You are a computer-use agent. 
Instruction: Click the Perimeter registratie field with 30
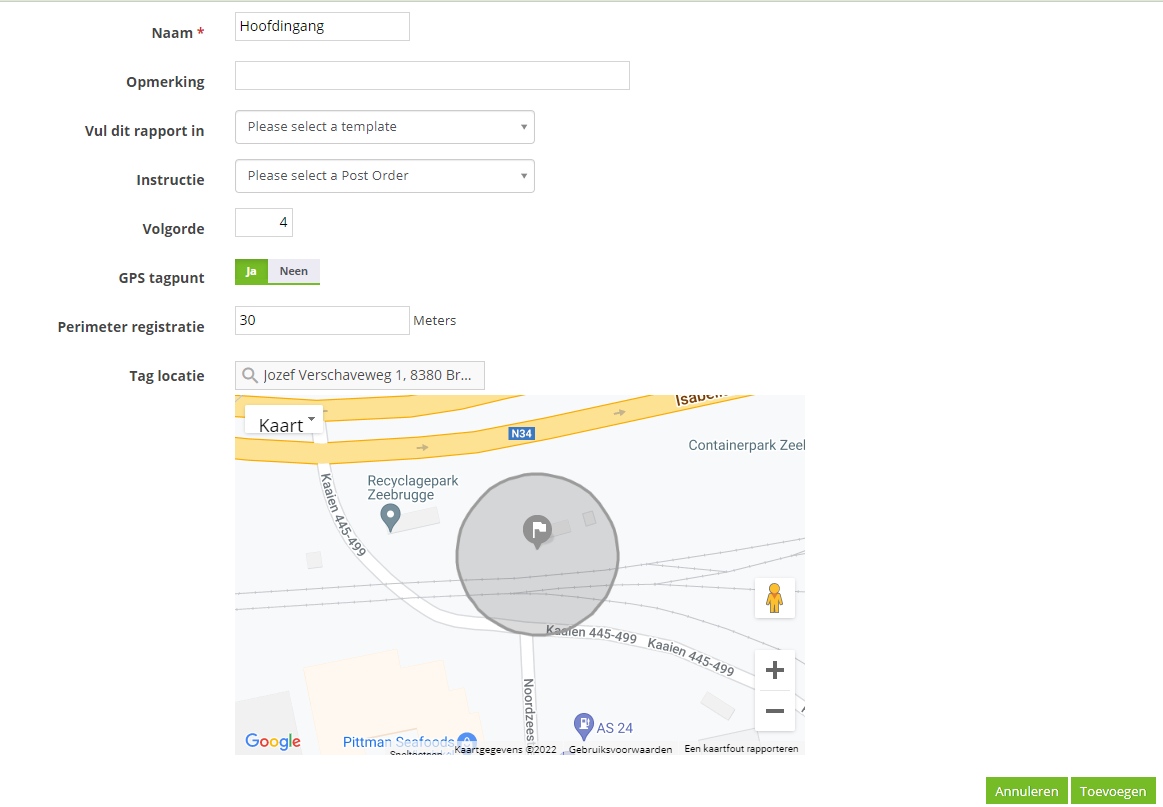click(x=322, y=320)
